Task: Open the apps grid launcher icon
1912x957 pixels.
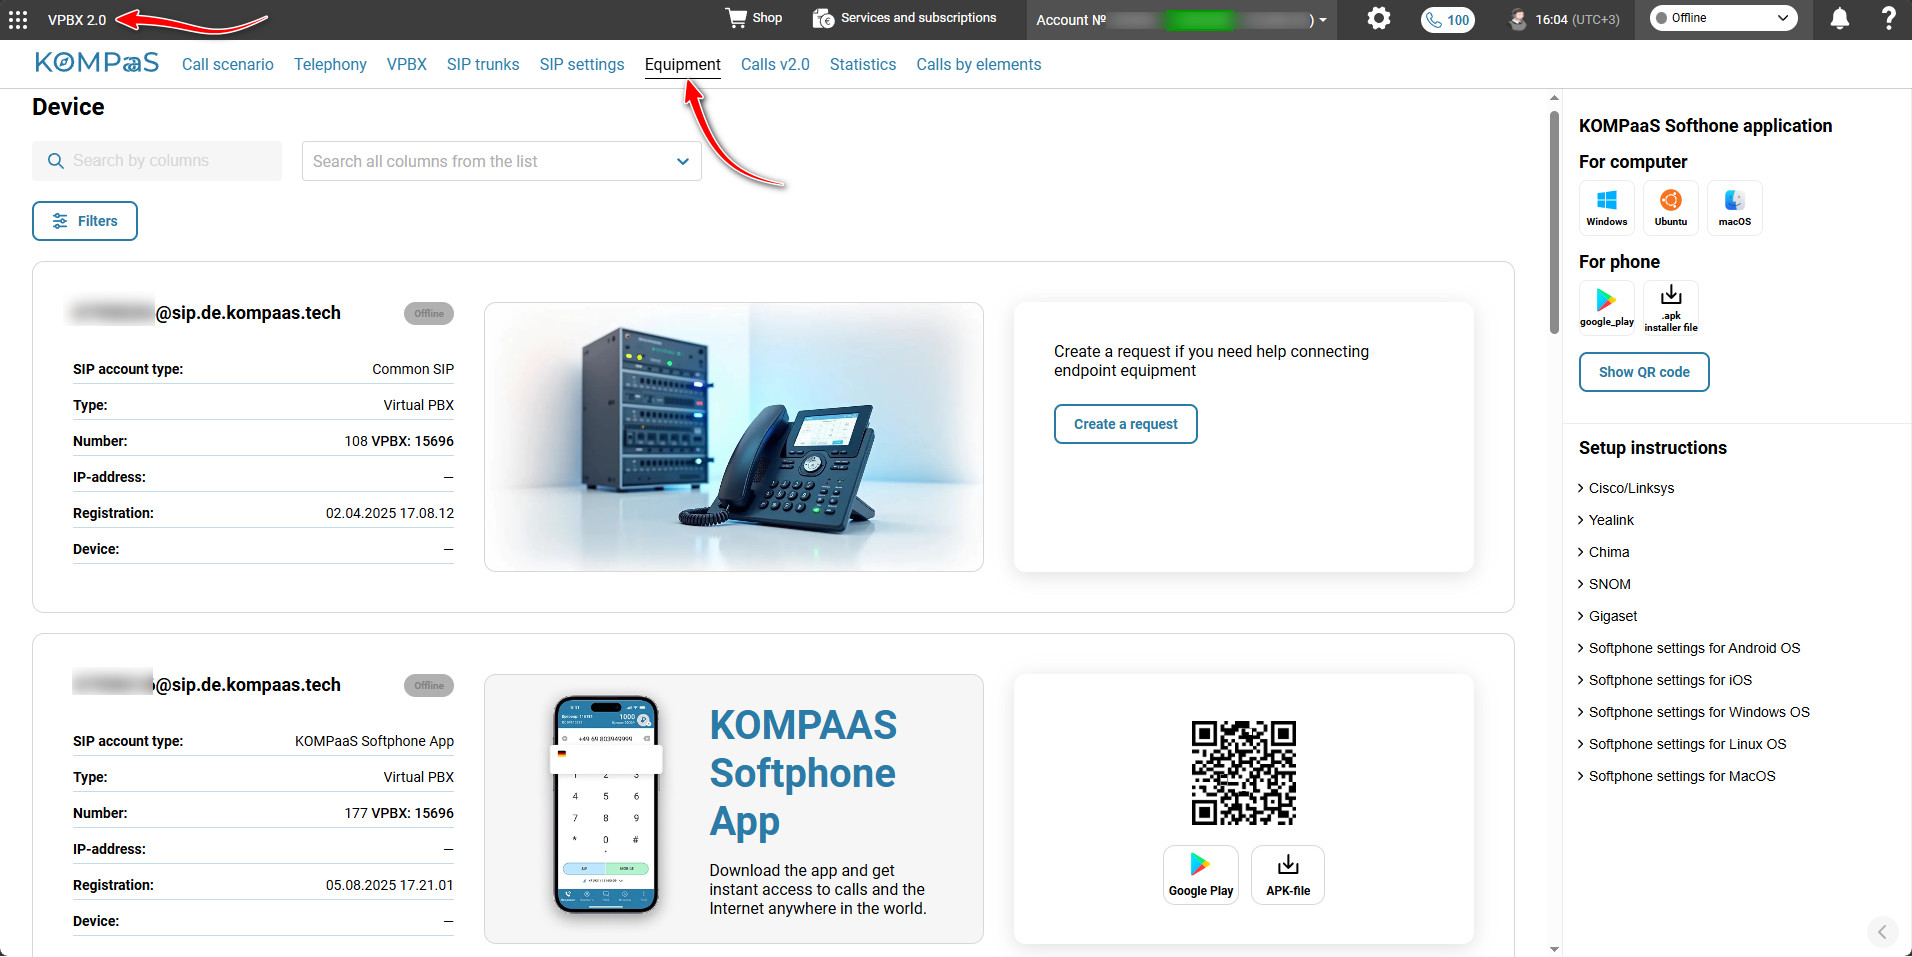Action: coord(18,20)
